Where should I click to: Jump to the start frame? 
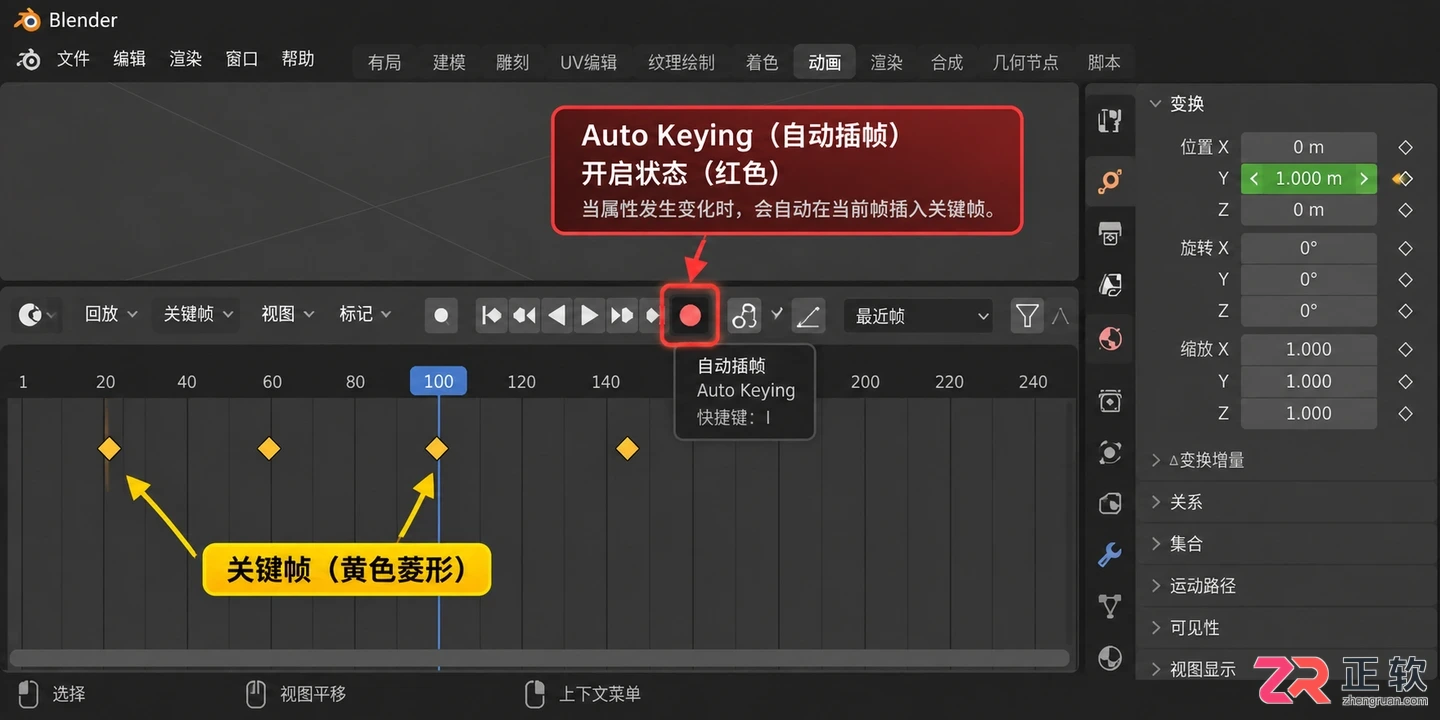click(x=491, y=316)
